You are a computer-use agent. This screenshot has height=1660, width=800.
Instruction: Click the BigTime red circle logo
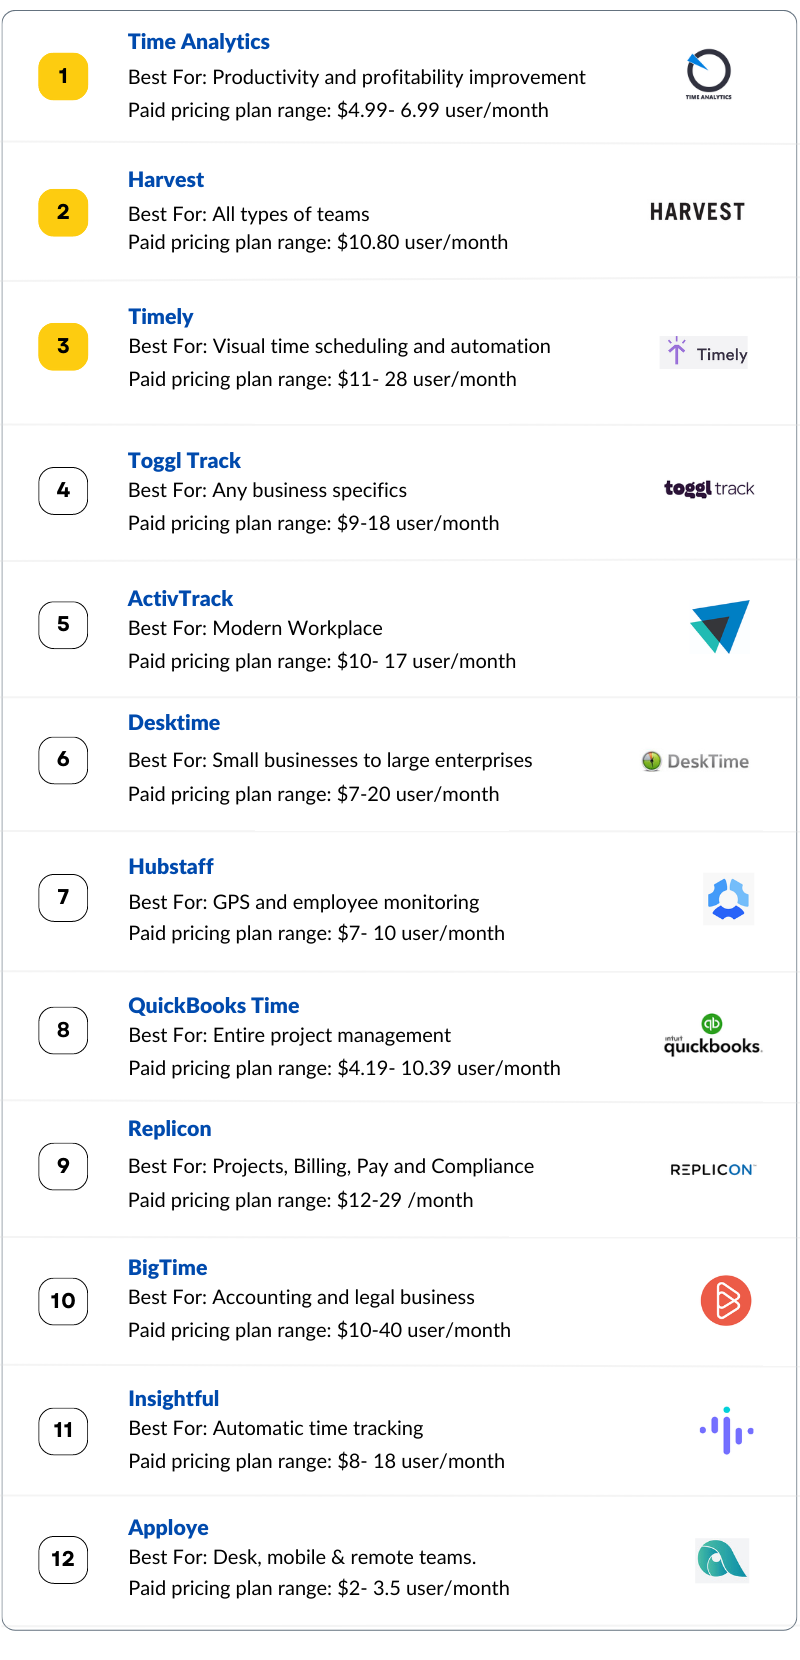726,1300
